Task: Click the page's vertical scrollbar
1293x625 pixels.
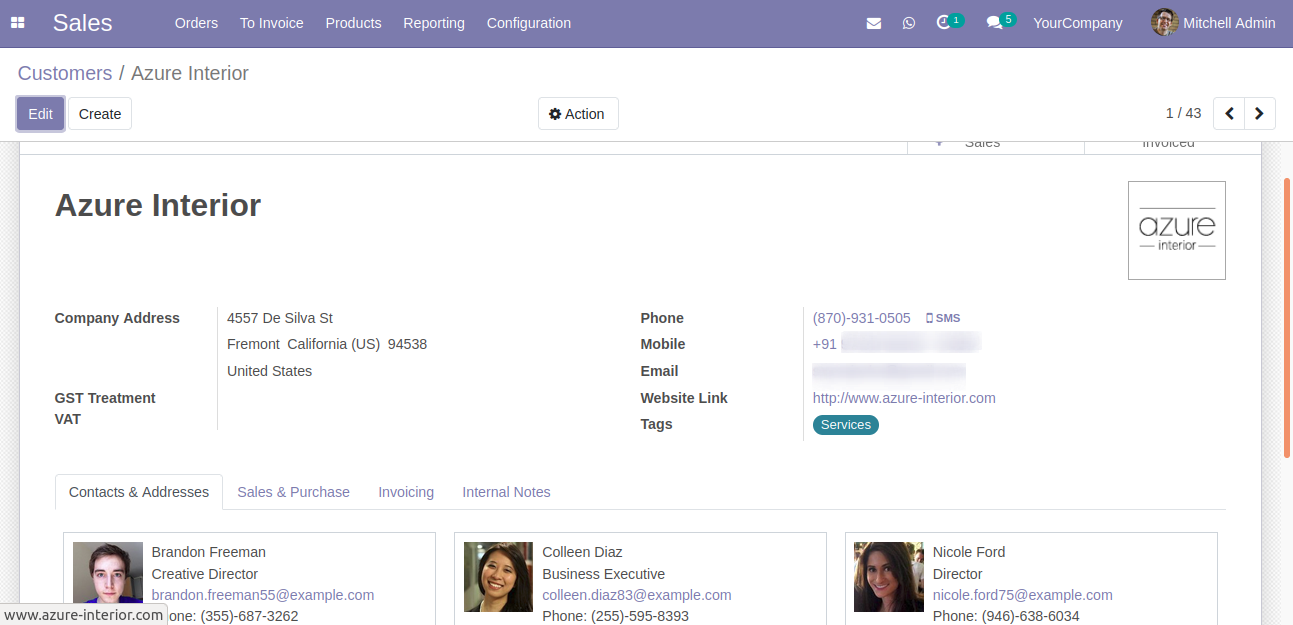Action: click(1287, 318)
